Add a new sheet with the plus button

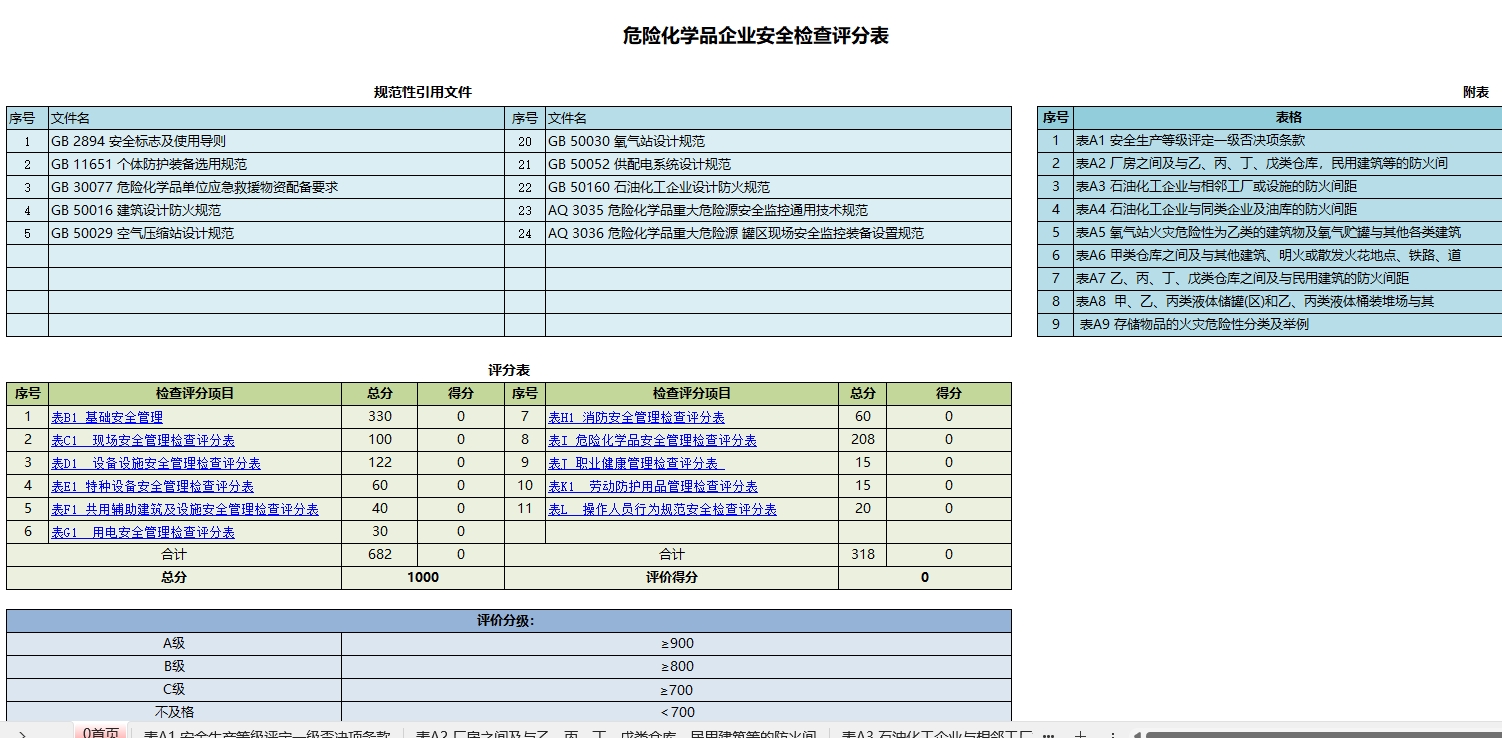[x=1080, y=734]
